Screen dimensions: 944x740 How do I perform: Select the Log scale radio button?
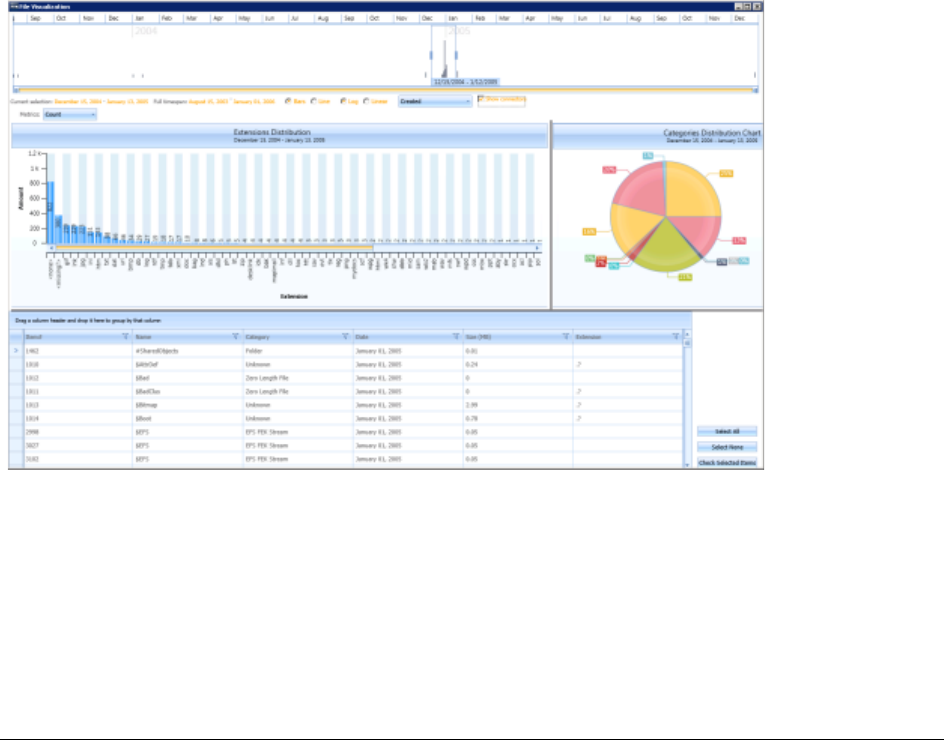pyautogui.click(x=343, y=101)
